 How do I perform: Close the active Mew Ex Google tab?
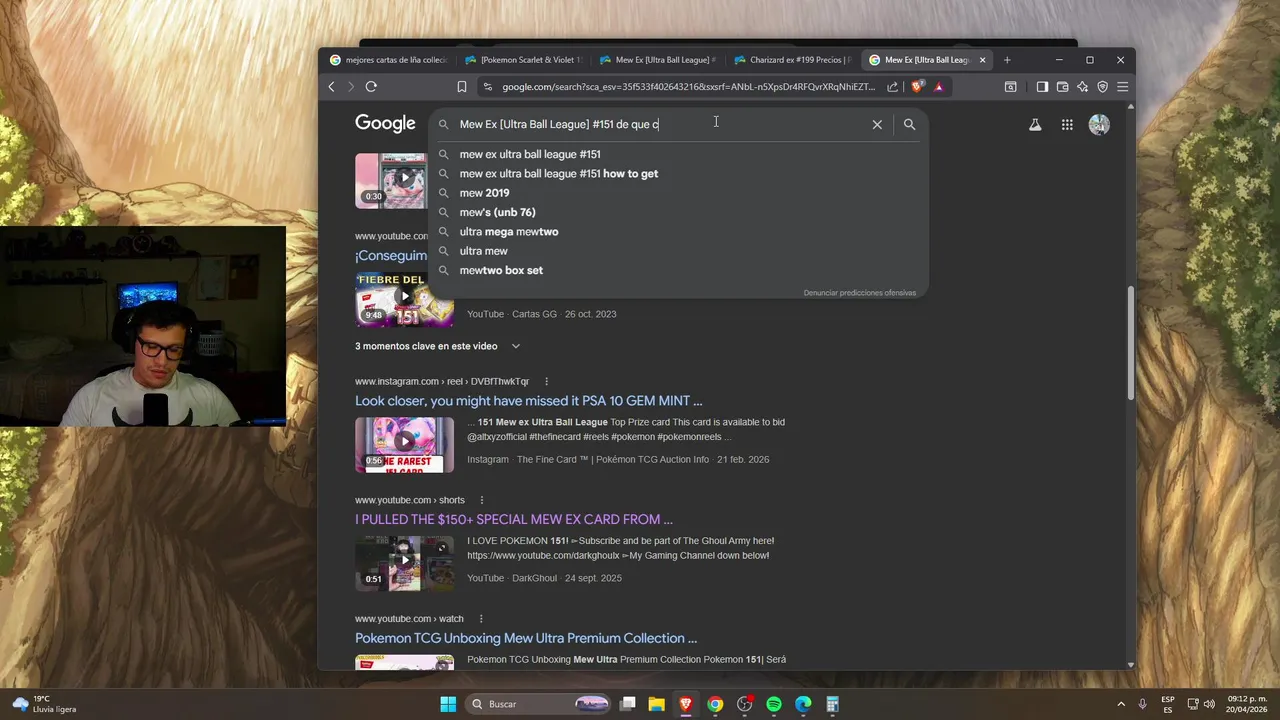click(x=982, y=60)
